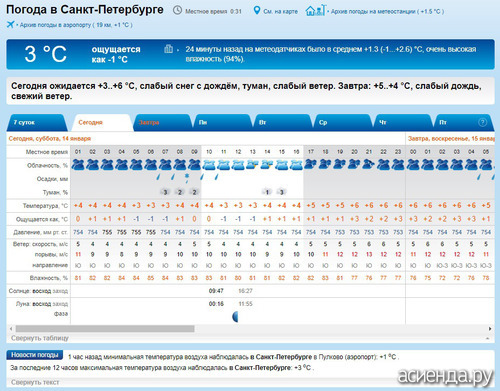Collapse the table via Свернуть таблицу
This screenshot has width=500, height=391.
pyautogui.click(x=40, y=338)
